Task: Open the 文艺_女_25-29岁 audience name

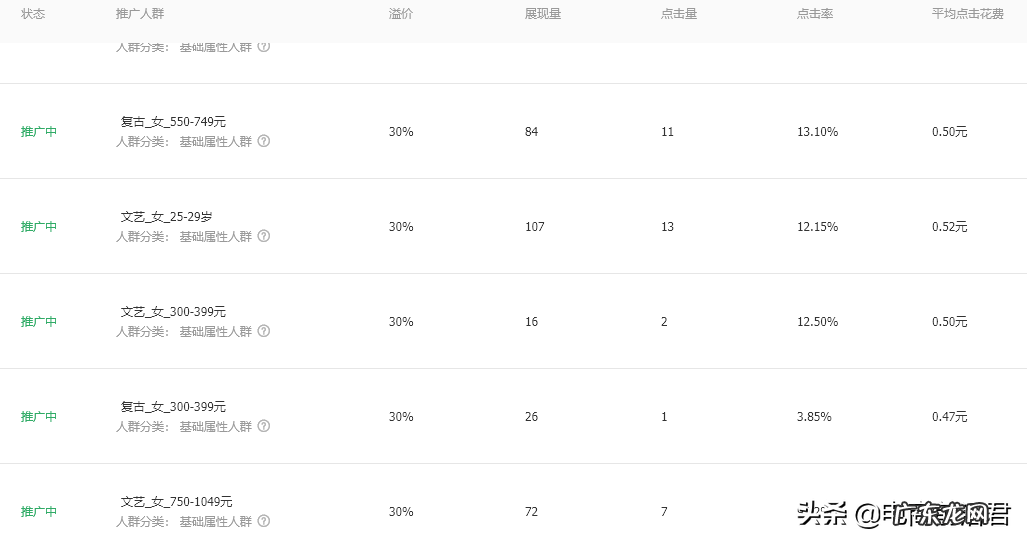Action: coord(166,217)
